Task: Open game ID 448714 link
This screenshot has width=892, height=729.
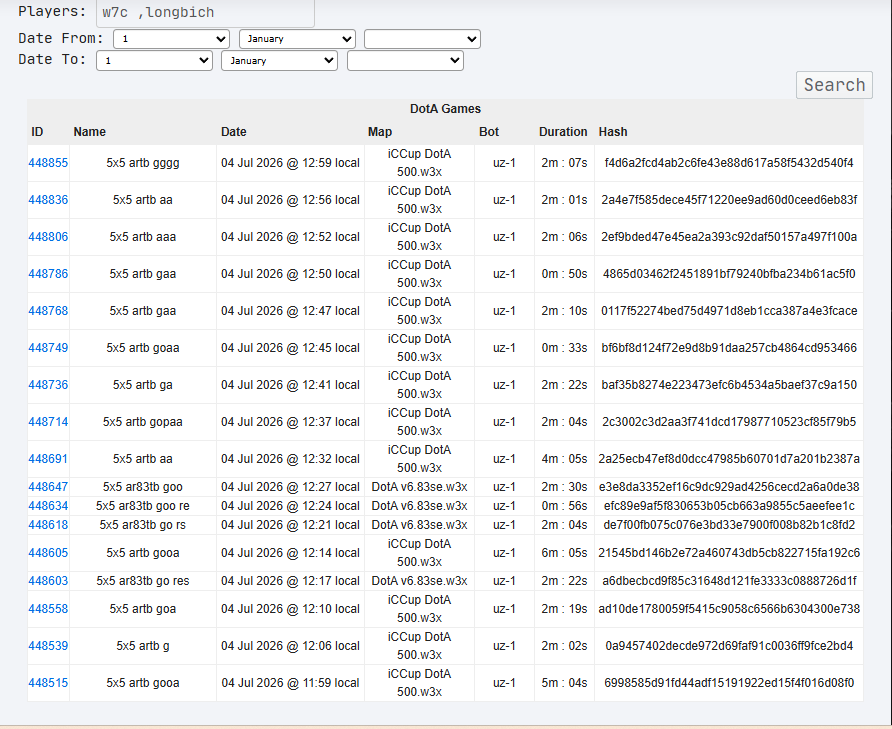Action: click(48, 422)
